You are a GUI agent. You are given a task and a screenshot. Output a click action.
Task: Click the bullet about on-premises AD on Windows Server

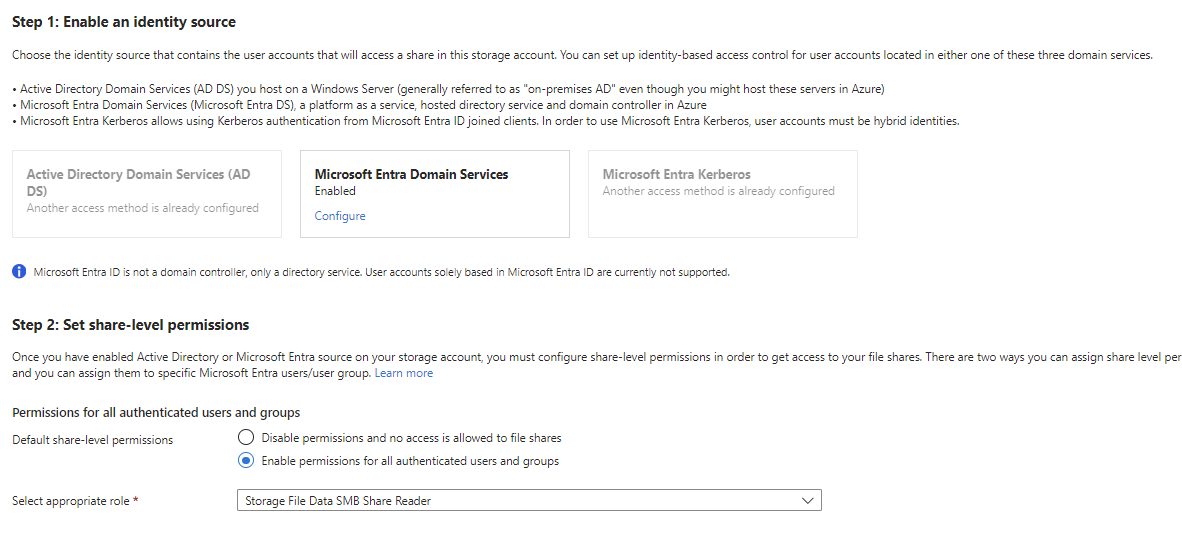449,89
